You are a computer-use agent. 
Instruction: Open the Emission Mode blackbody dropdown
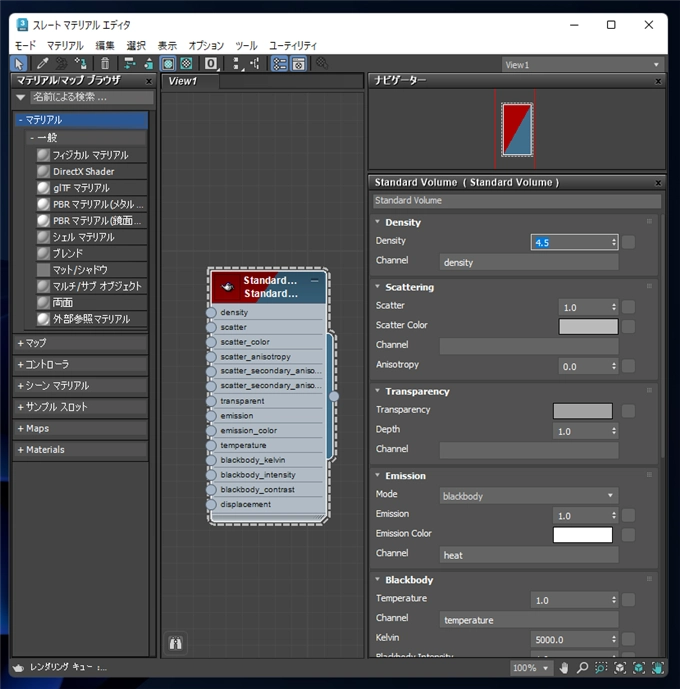coord(528,496)
